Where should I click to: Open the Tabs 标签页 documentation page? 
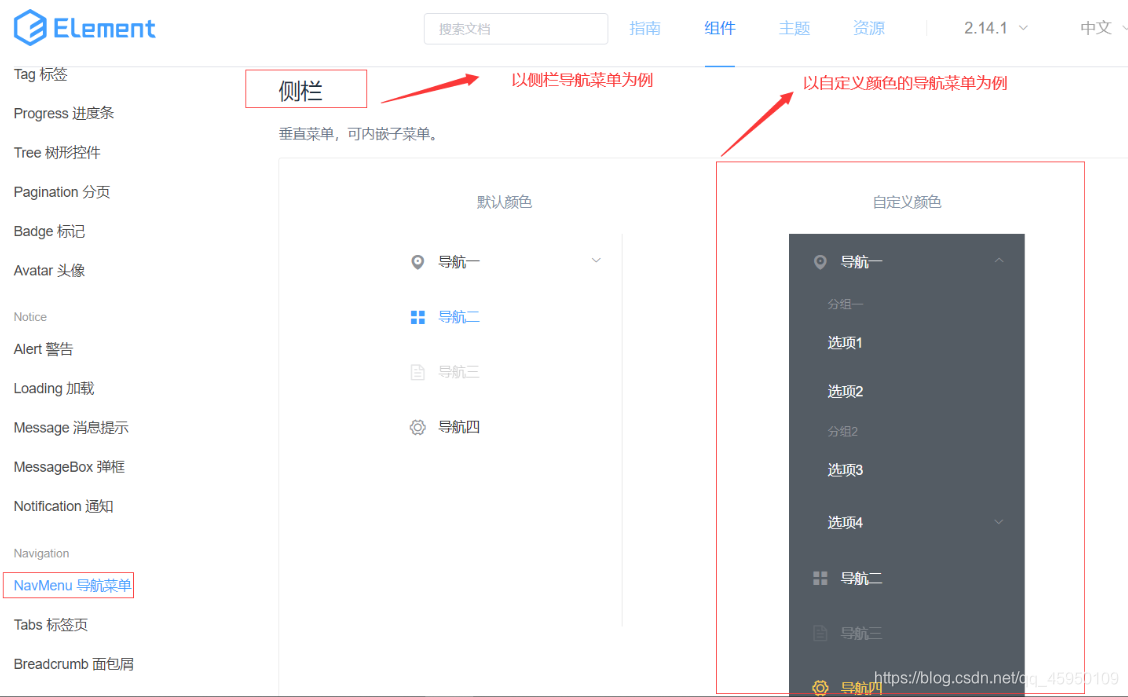(x=50, y=624)
